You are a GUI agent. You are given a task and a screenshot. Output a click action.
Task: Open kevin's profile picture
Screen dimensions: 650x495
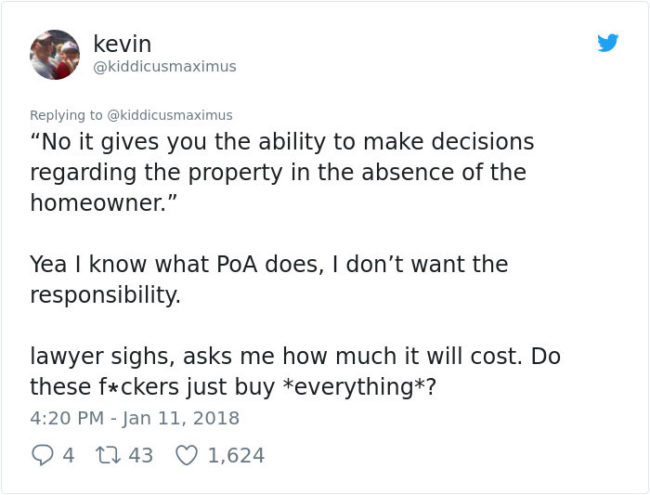coord(55,54)
